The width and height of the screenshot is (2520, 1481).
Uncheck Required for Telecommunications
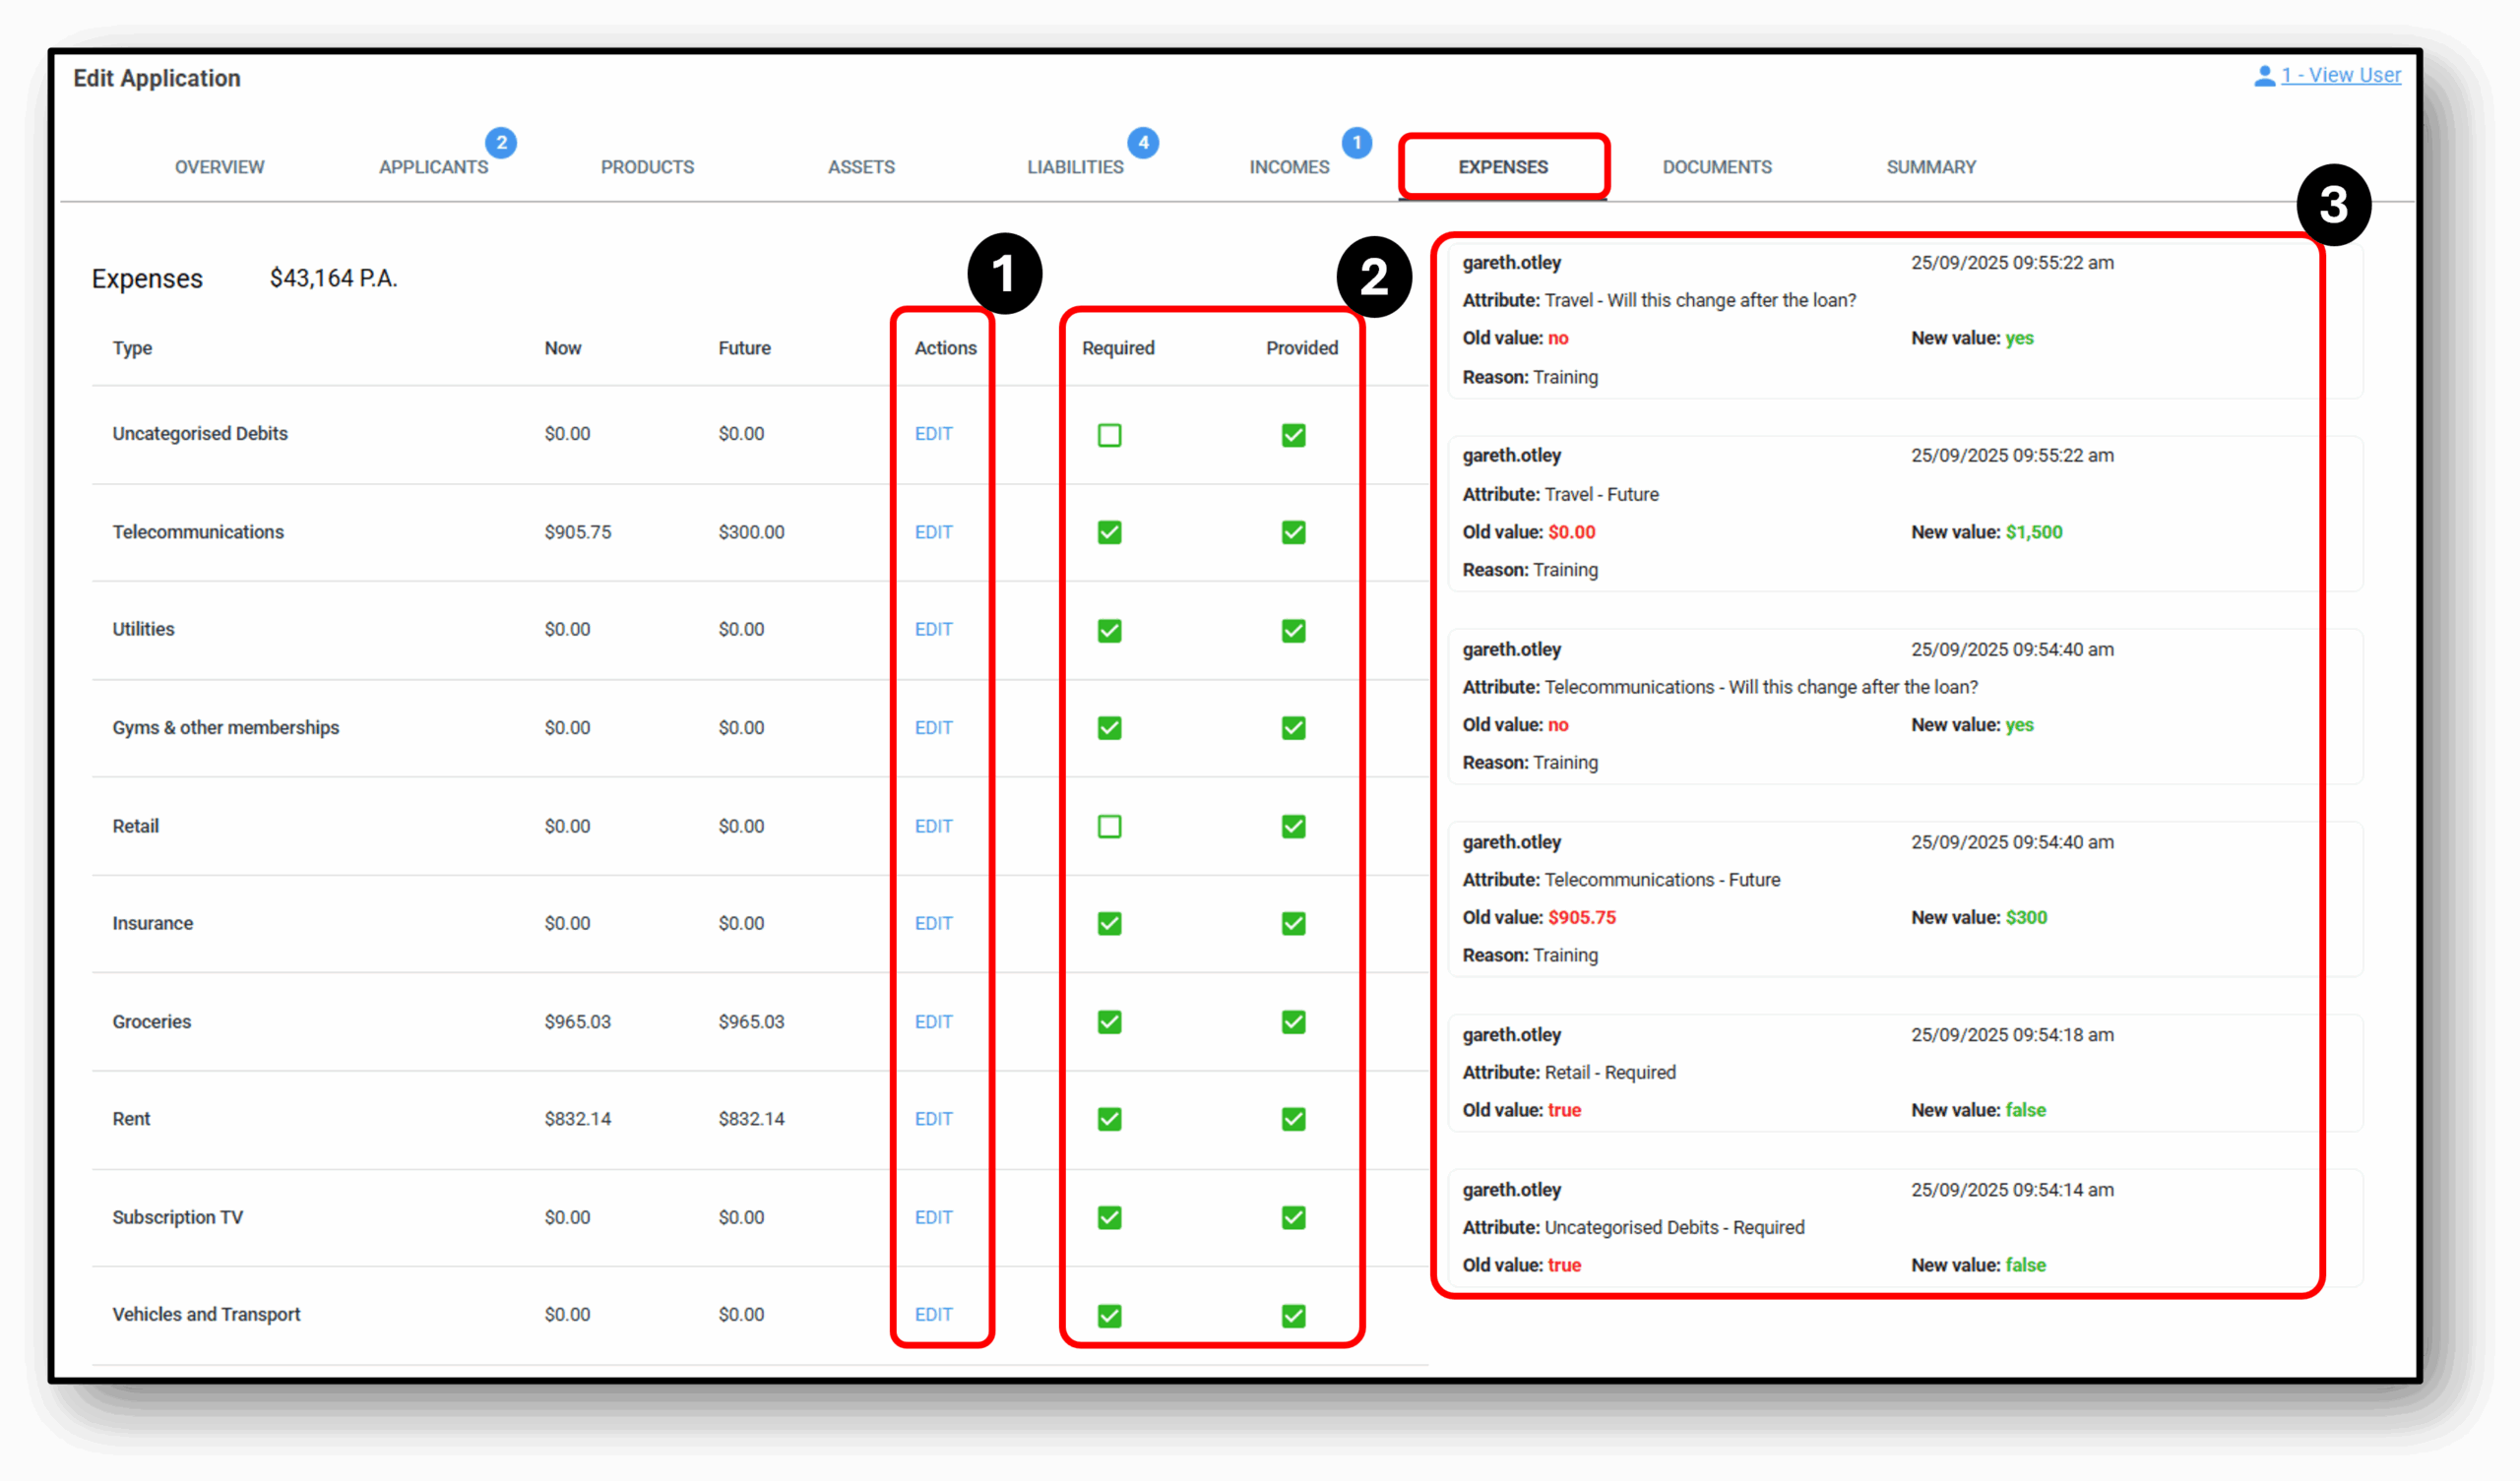[1109, 532]
